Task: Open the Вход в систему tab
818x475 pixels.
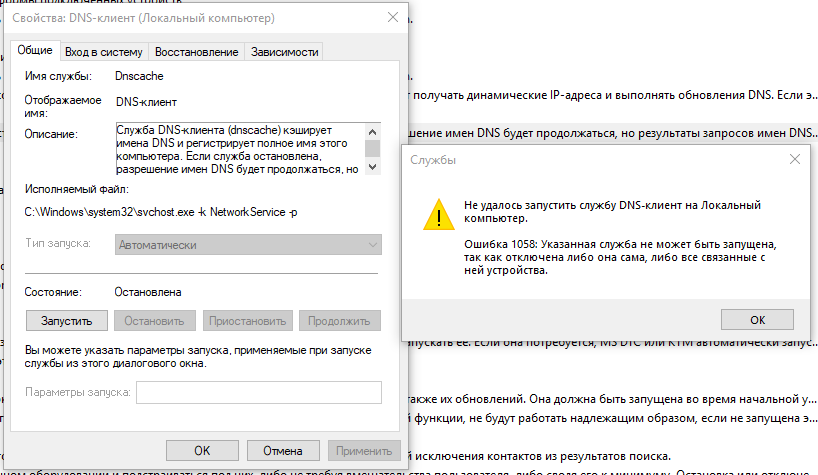Action: tap(103, 52)
